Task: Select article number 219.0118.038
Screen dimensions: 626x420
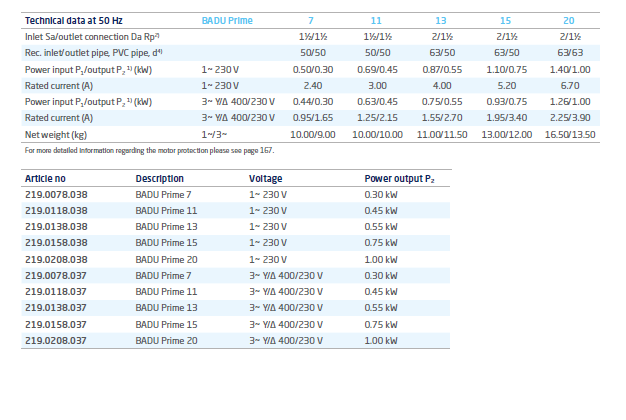Action: pos(56,211)
